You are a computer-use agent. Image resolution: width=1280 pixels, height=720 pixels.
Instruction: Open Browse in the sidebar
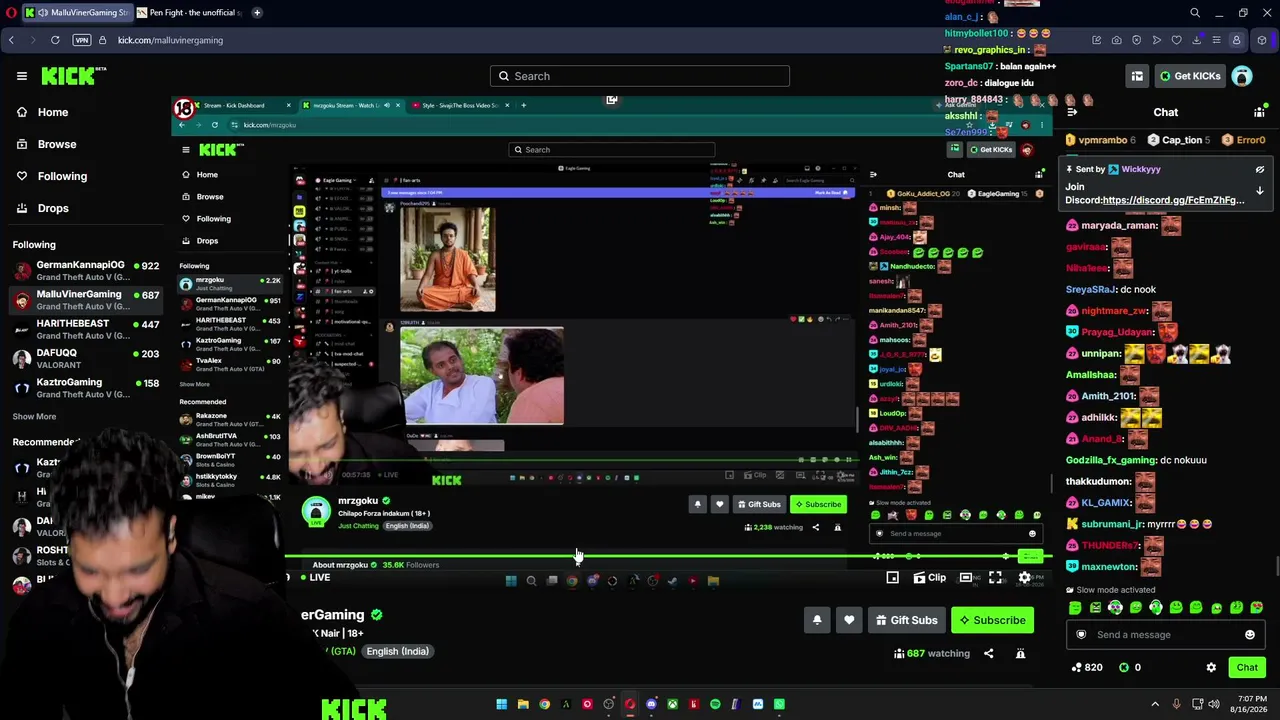point(57,144)
